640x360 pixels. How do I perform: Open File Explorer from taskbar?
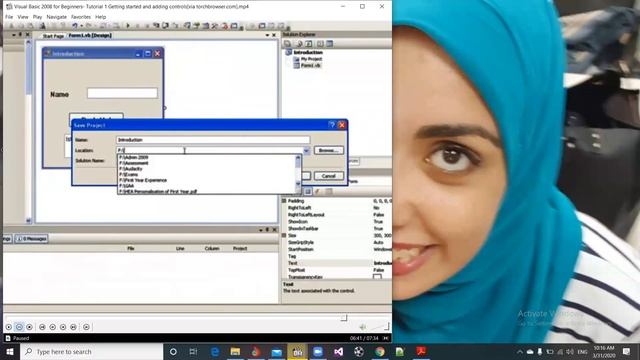[235, 351]
